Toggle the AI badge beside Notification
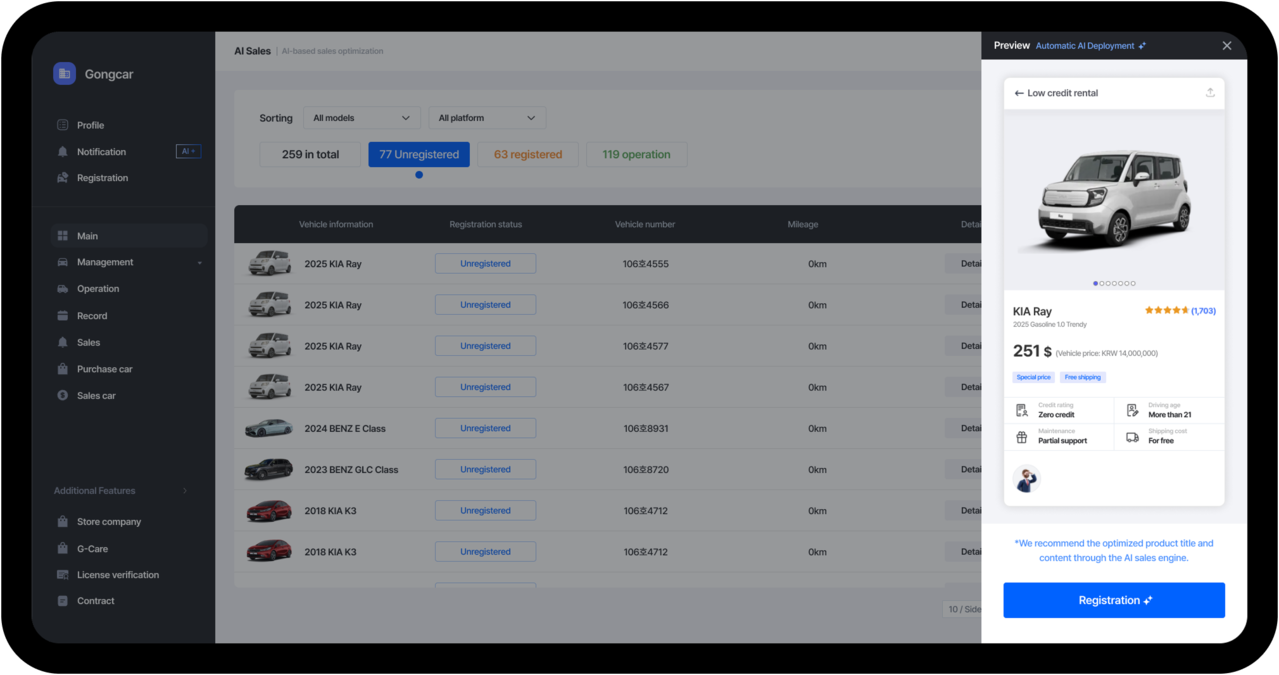1279x675 pixels. pos(188,152)
